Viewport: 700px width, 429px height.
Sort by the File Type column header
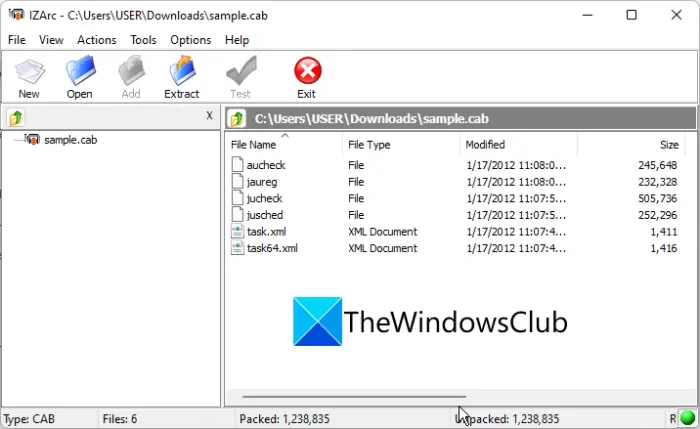(x=369, y=145)
